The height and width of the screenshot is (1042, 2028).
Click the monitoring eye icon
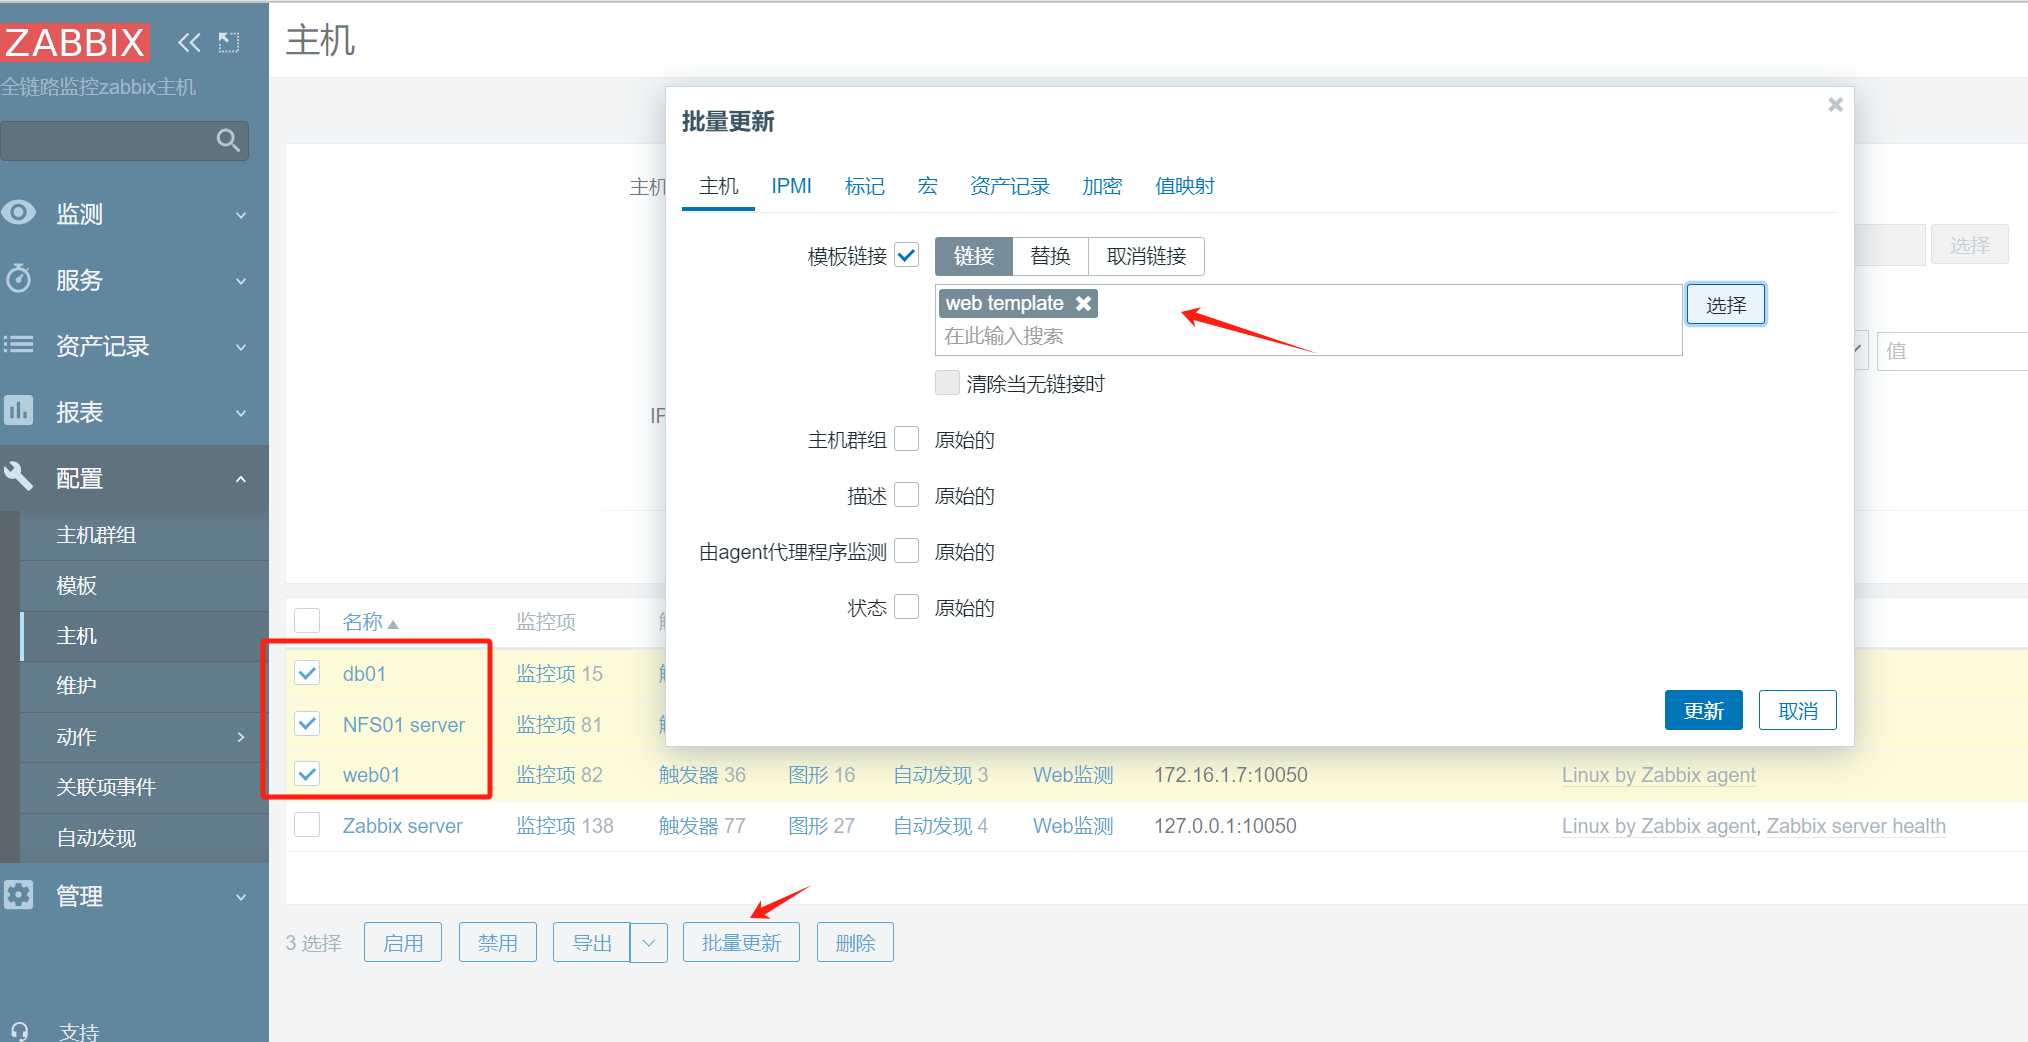pyautogui.click(x=19, y=213)
